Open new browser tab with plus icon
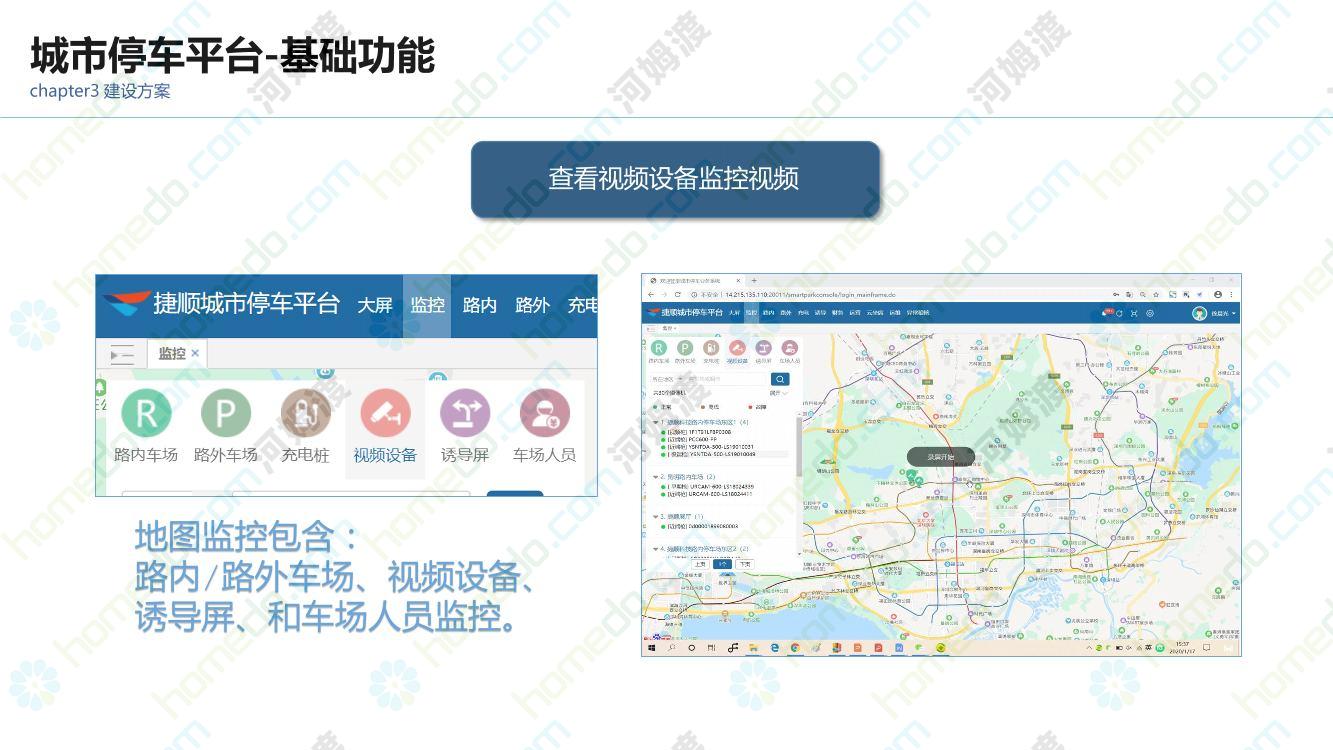The height and width of the screenshot is (750, 1333). (754, 281)
